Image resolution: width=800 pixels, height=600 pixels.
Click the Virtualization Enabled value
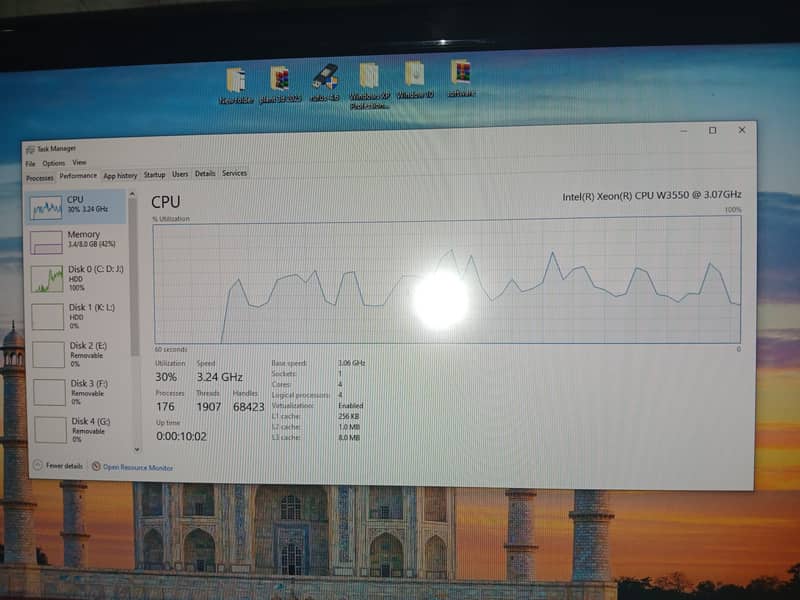click(351, 406)
